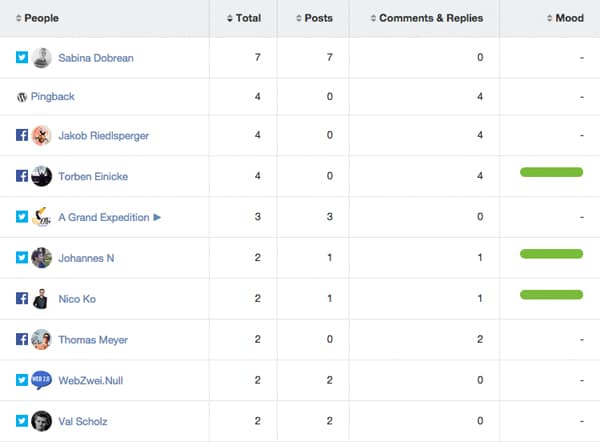The image size is (600, 442).
Task: Open WebZwei.Null's profile link
Action: click(91, 381)
